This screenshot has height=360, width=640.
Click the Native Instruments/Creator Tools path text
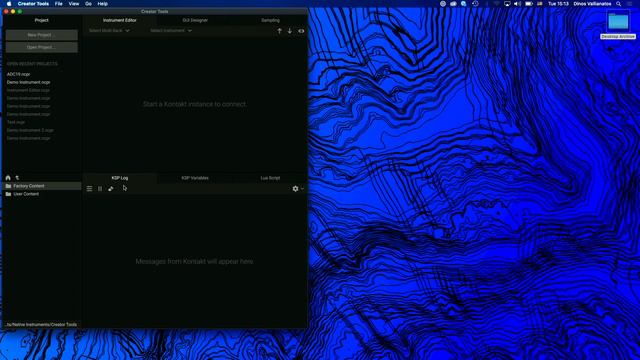[x=42, y=324]
